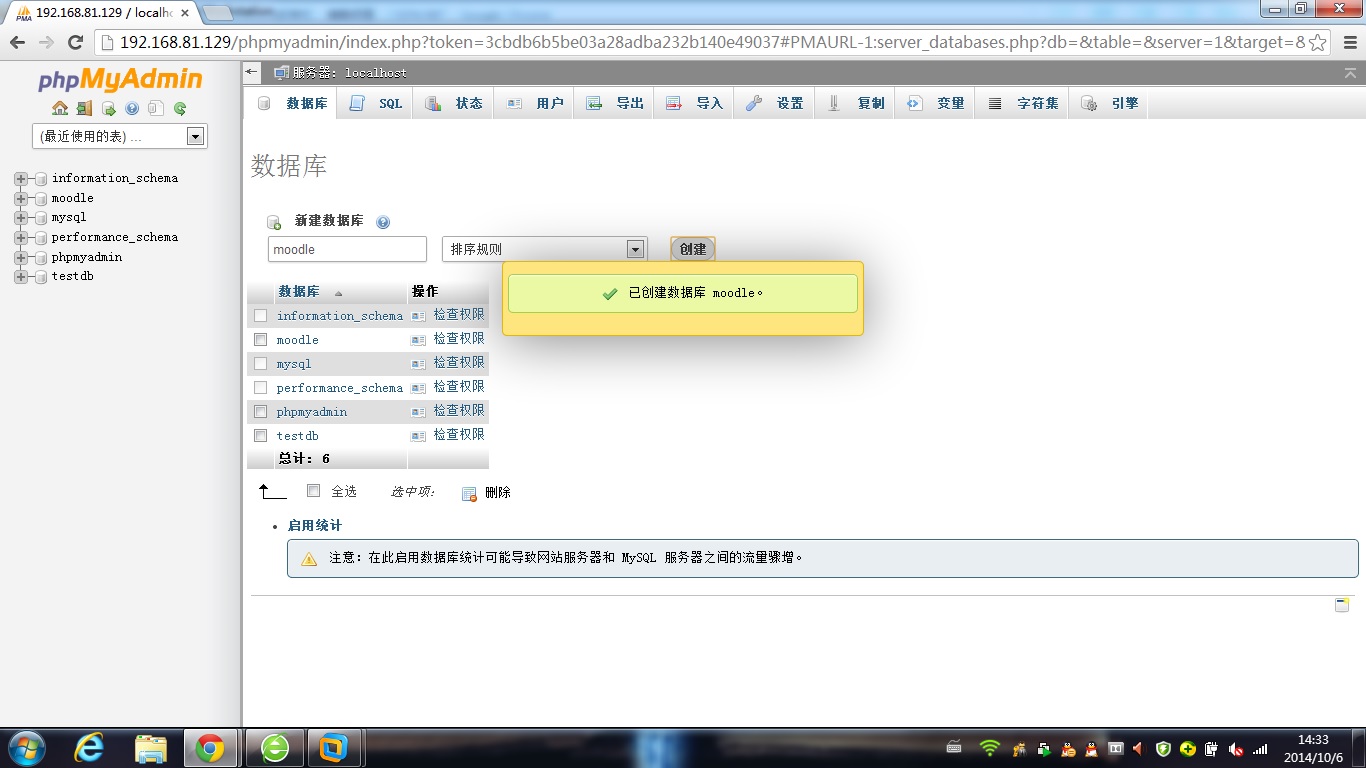Expand the phpmyadmin tree node

pyautogui.click(x=20, y=257)
